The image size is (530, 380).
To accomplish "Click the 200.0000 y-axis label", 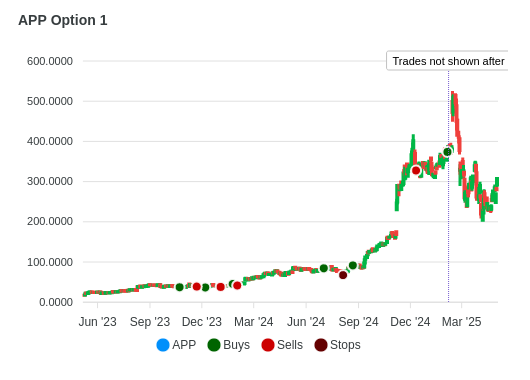I will 50,221.
